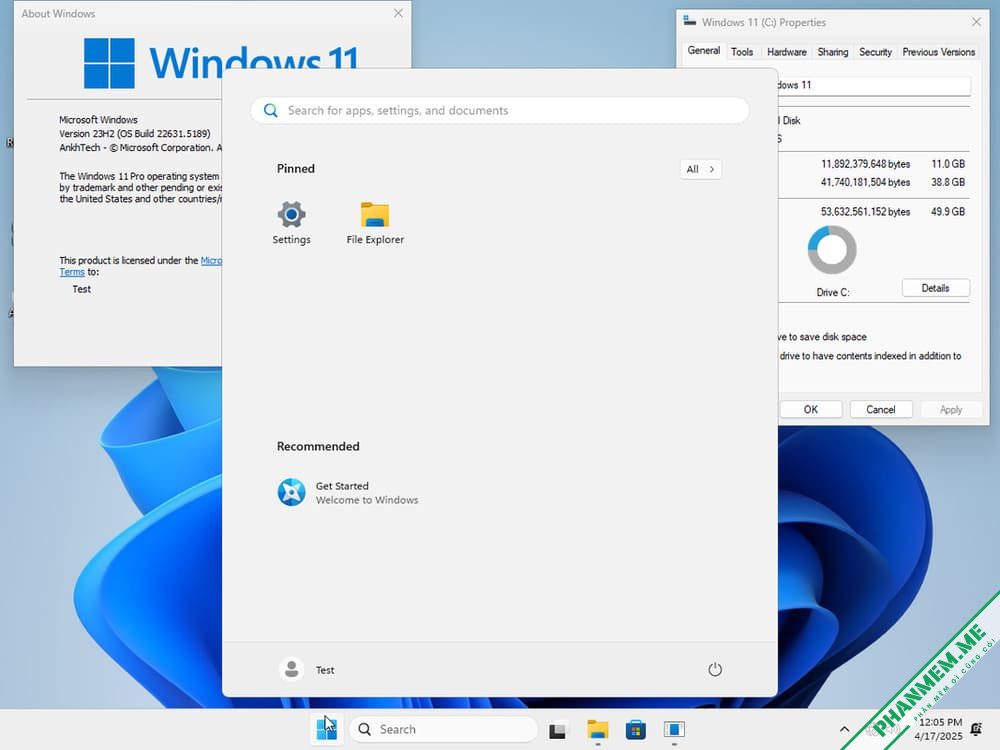The height and width of the screenshot is (750, 1000).
Task: Click the drive icon in the Properties title bar
Action: click(x=689, y=21)
